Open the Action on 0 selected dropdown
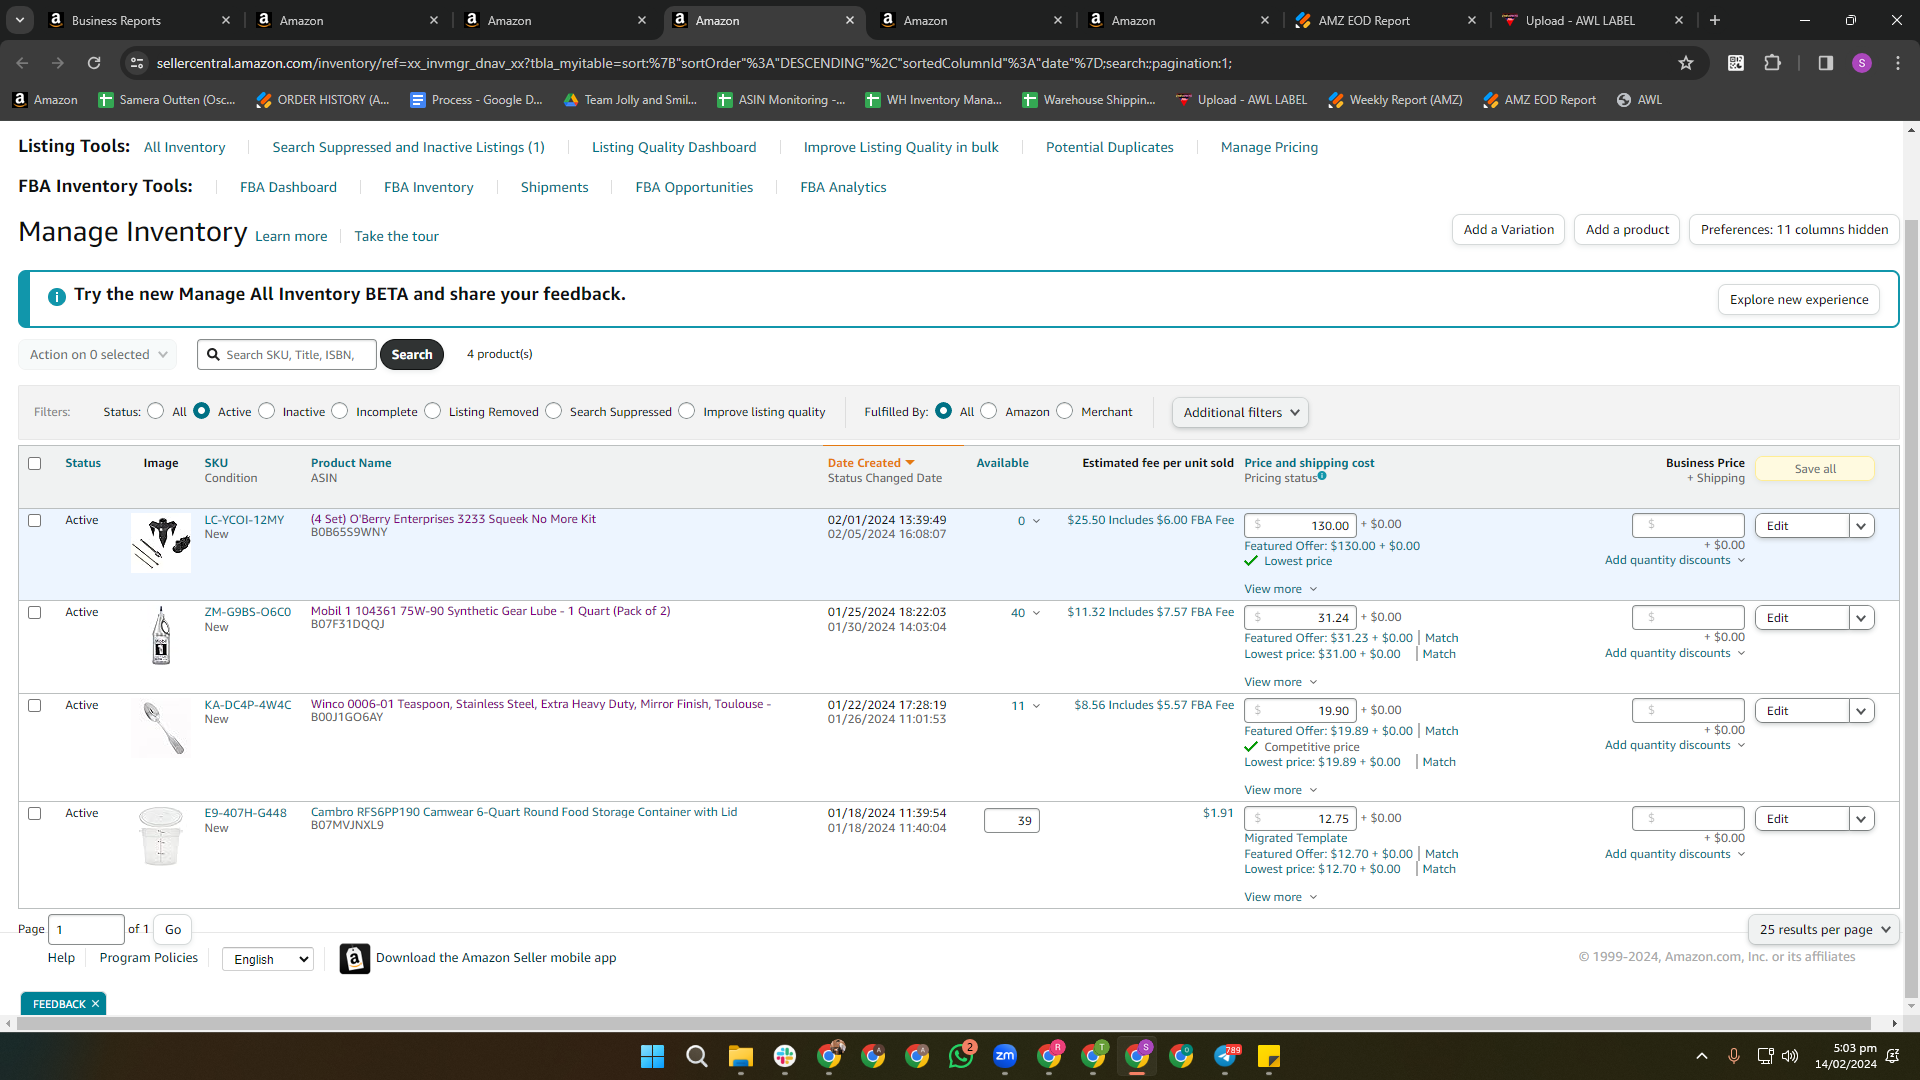This screenshot has height=1080, width=1920. (x=97, y=355)
